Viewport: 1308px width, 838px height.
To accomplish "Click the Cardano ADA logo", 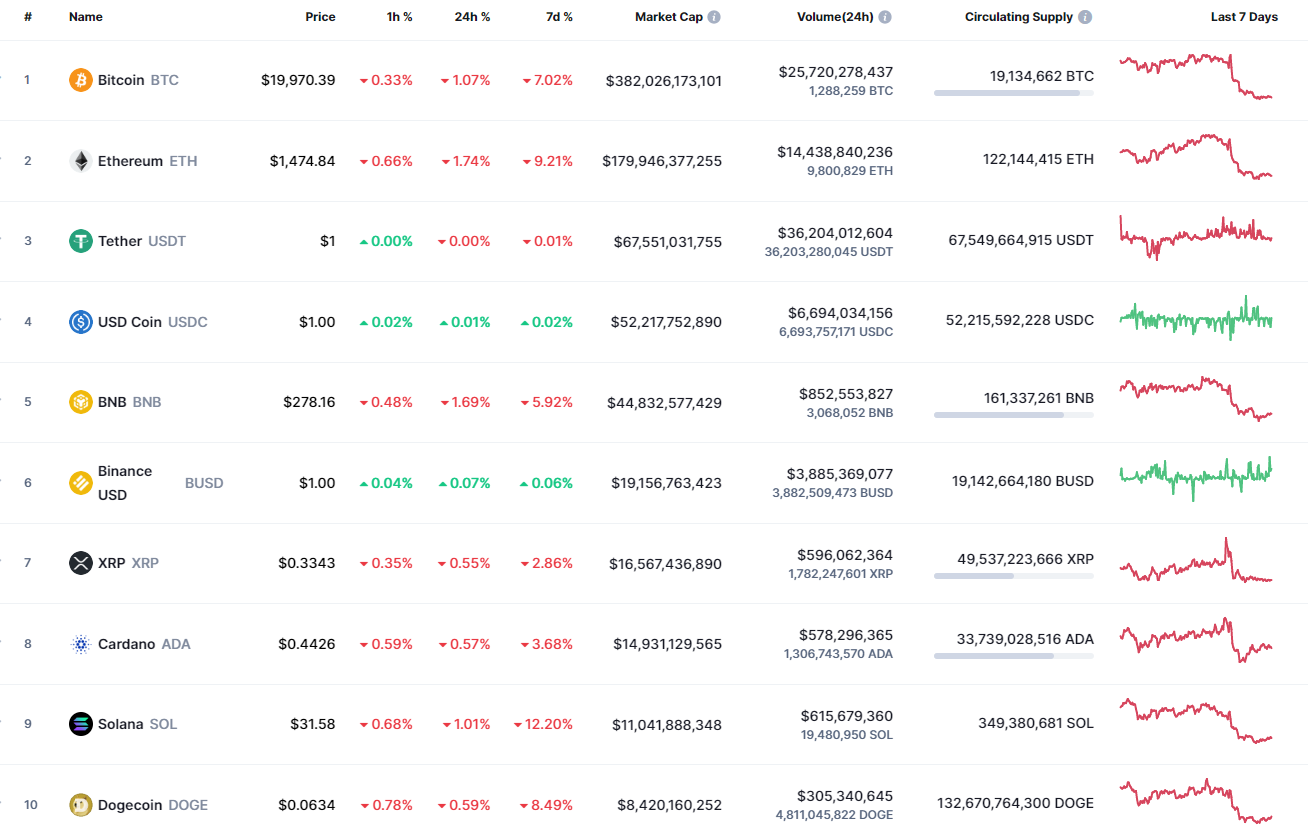I will point(78,644).
